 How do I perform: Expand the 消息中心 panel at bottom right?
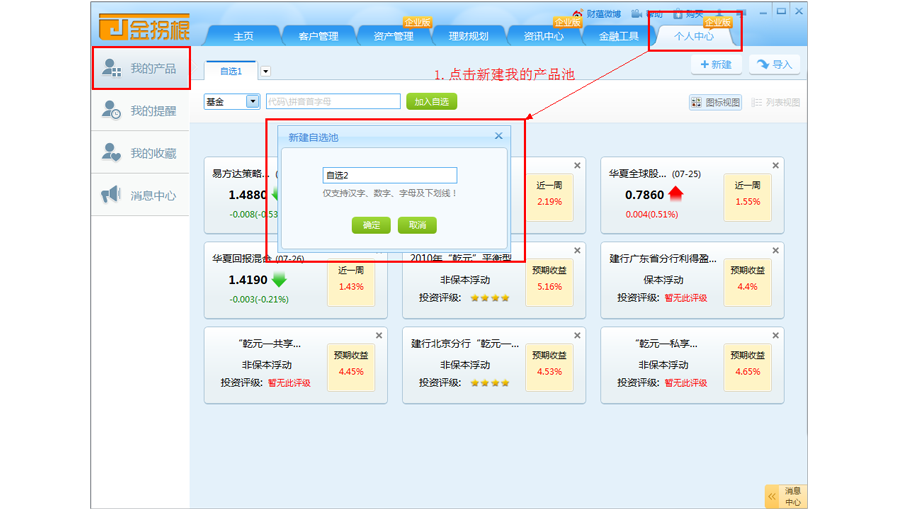click(x=772, y=496)
